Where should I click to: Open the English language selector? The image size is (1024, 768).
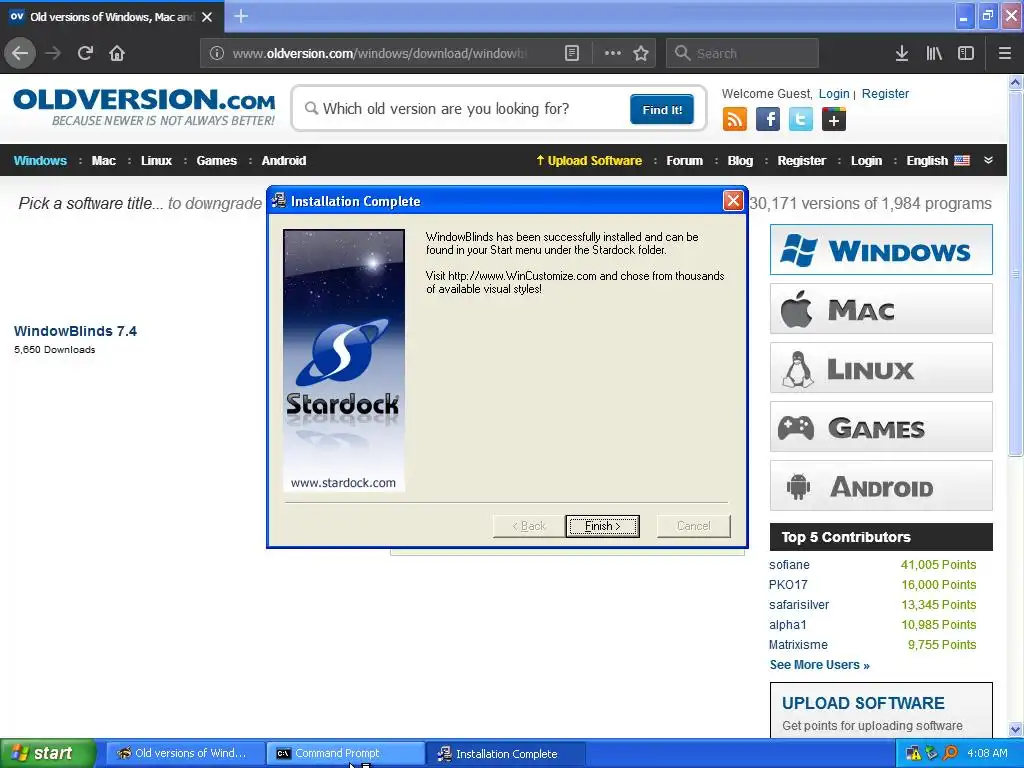click(x=938, y=161)
